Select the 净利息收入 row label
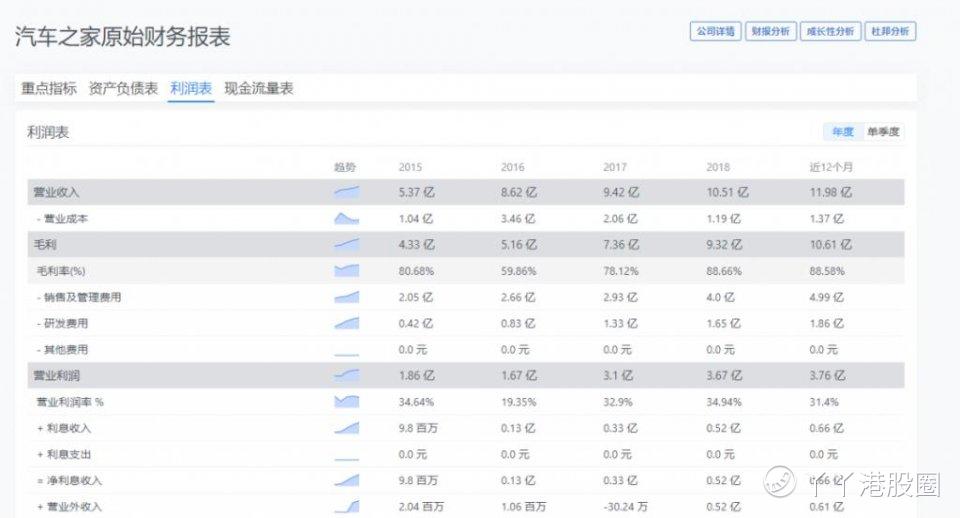This screenshot has height=518, width=960. coord(69,481)
